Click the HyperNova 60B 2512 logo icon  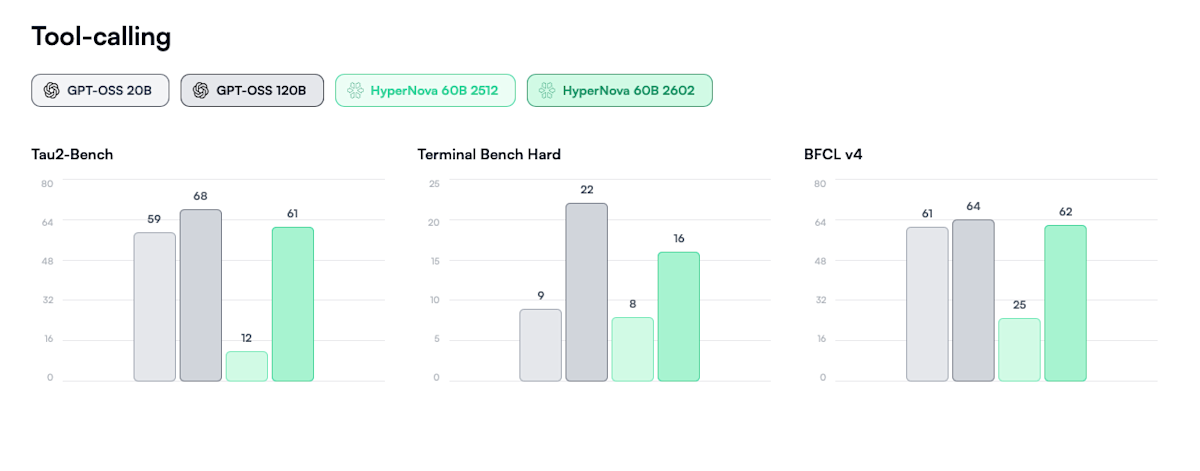[355, 90]
